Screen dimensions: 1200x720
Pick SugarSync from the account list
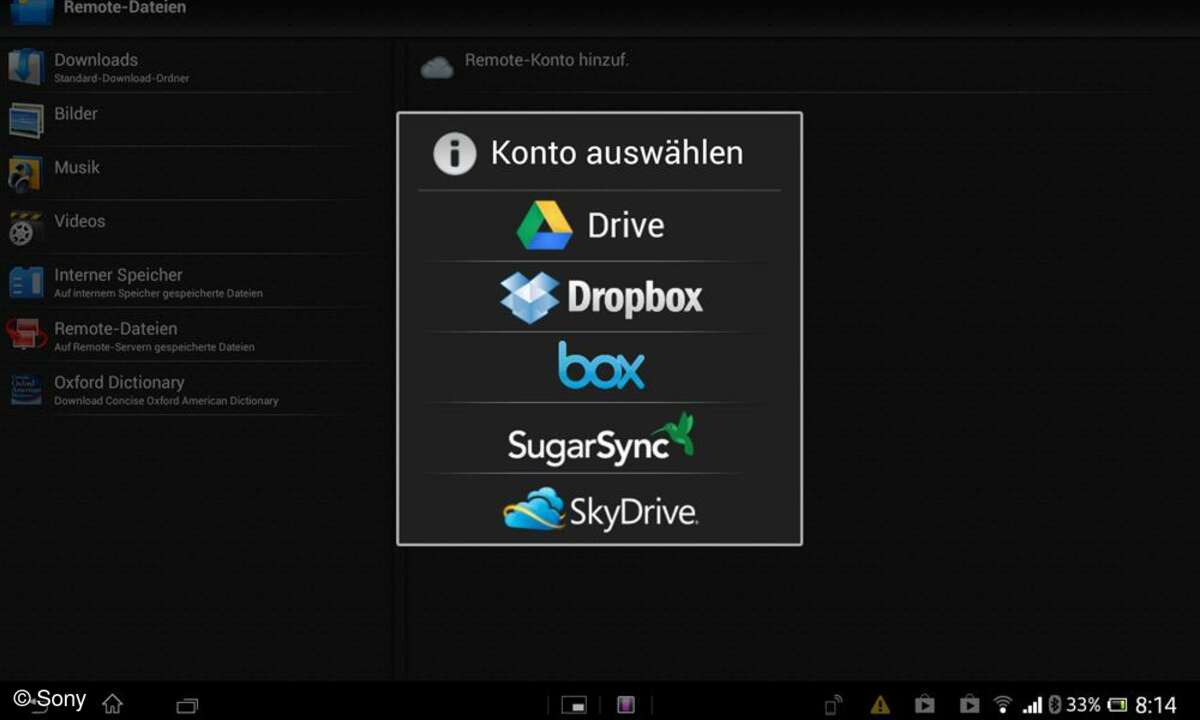pyautogui.click(x=599, y=438)
